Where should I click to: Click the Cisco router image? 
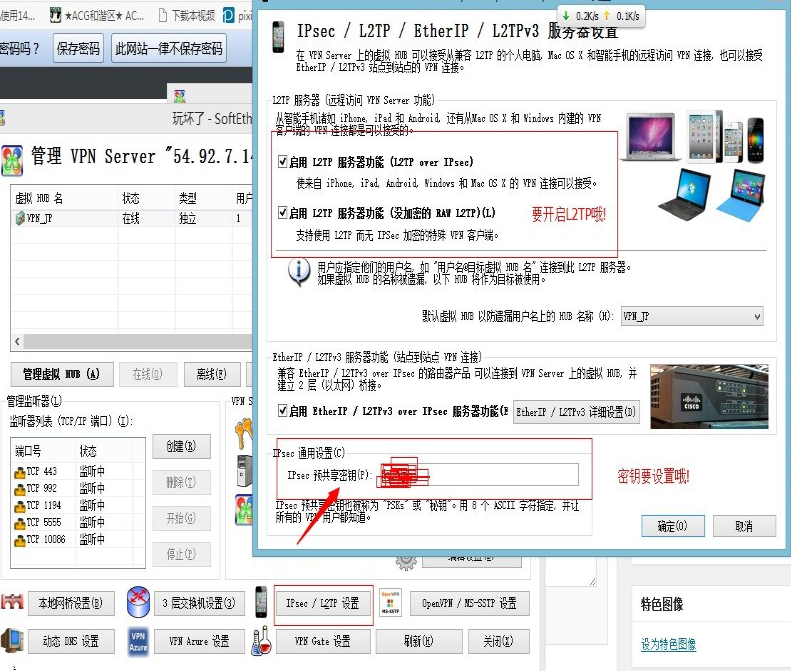(x=709, y=397)
